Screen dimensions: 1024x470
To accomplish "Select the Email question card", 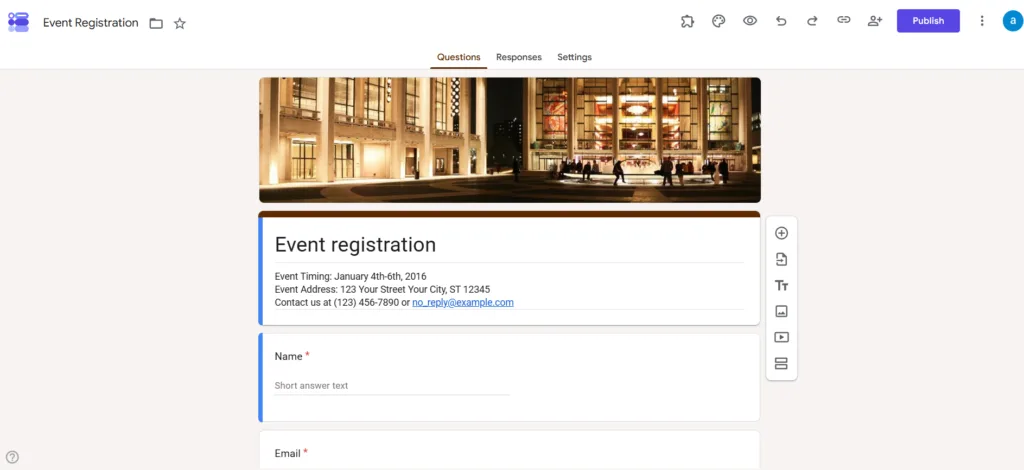I will [509, 450].
